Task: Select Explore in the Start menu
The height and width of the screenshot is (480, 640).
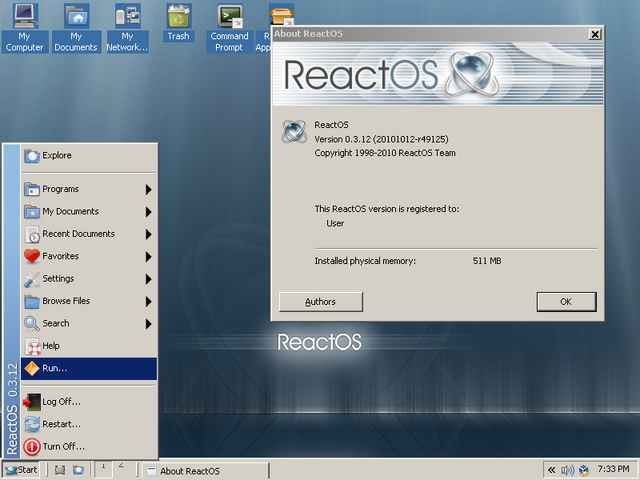Action: (89, 156)
